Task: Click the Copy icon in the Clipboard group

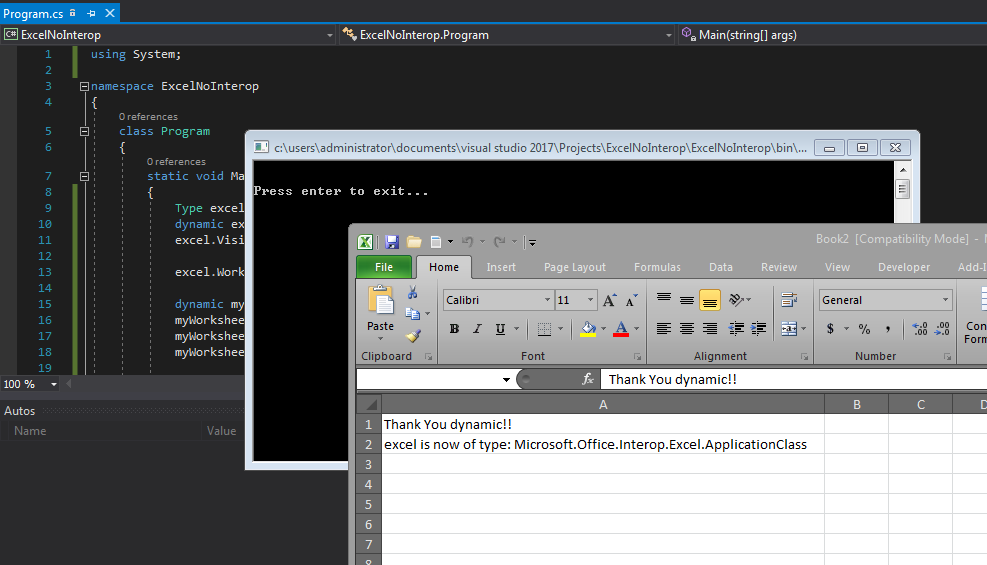Action: click(412, 313)
